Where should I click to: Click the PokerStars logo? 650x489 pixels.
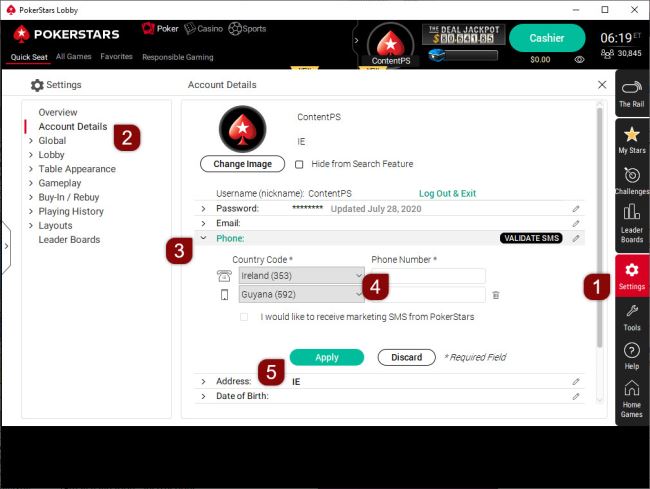(x=66, y=34)
